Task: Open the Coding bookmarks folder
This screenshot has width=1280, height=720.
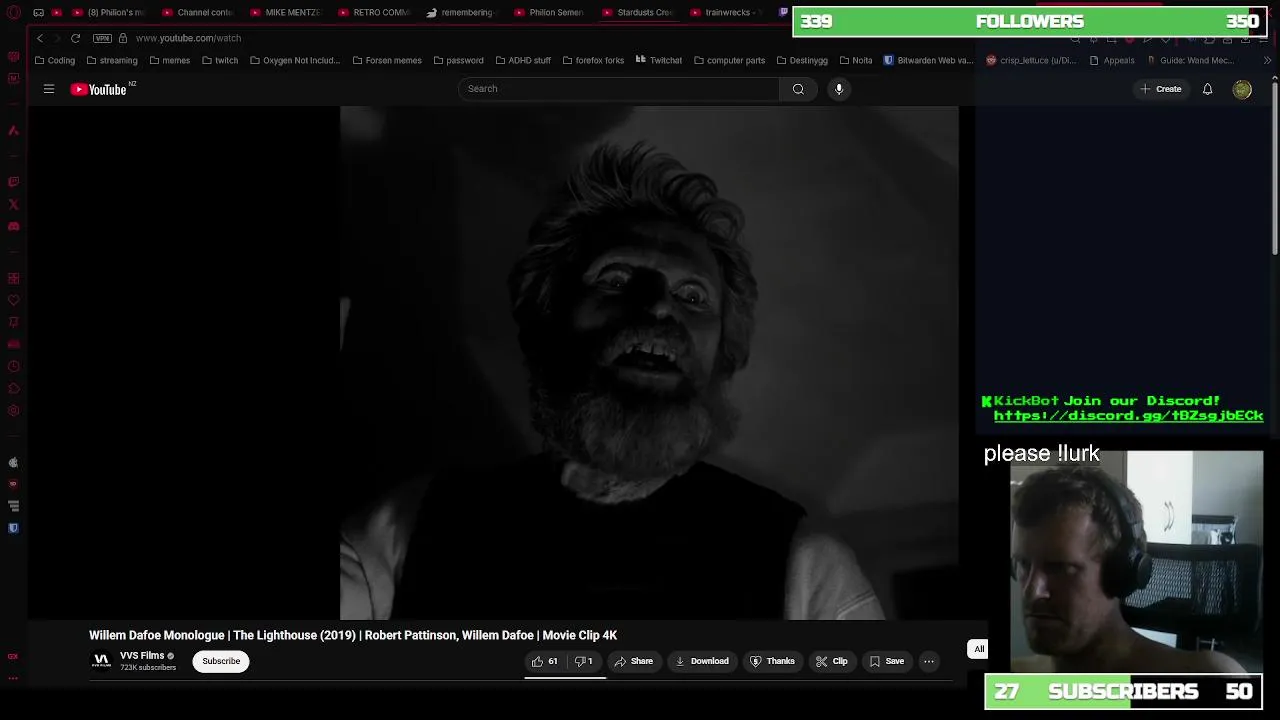Action: (54, 60)
